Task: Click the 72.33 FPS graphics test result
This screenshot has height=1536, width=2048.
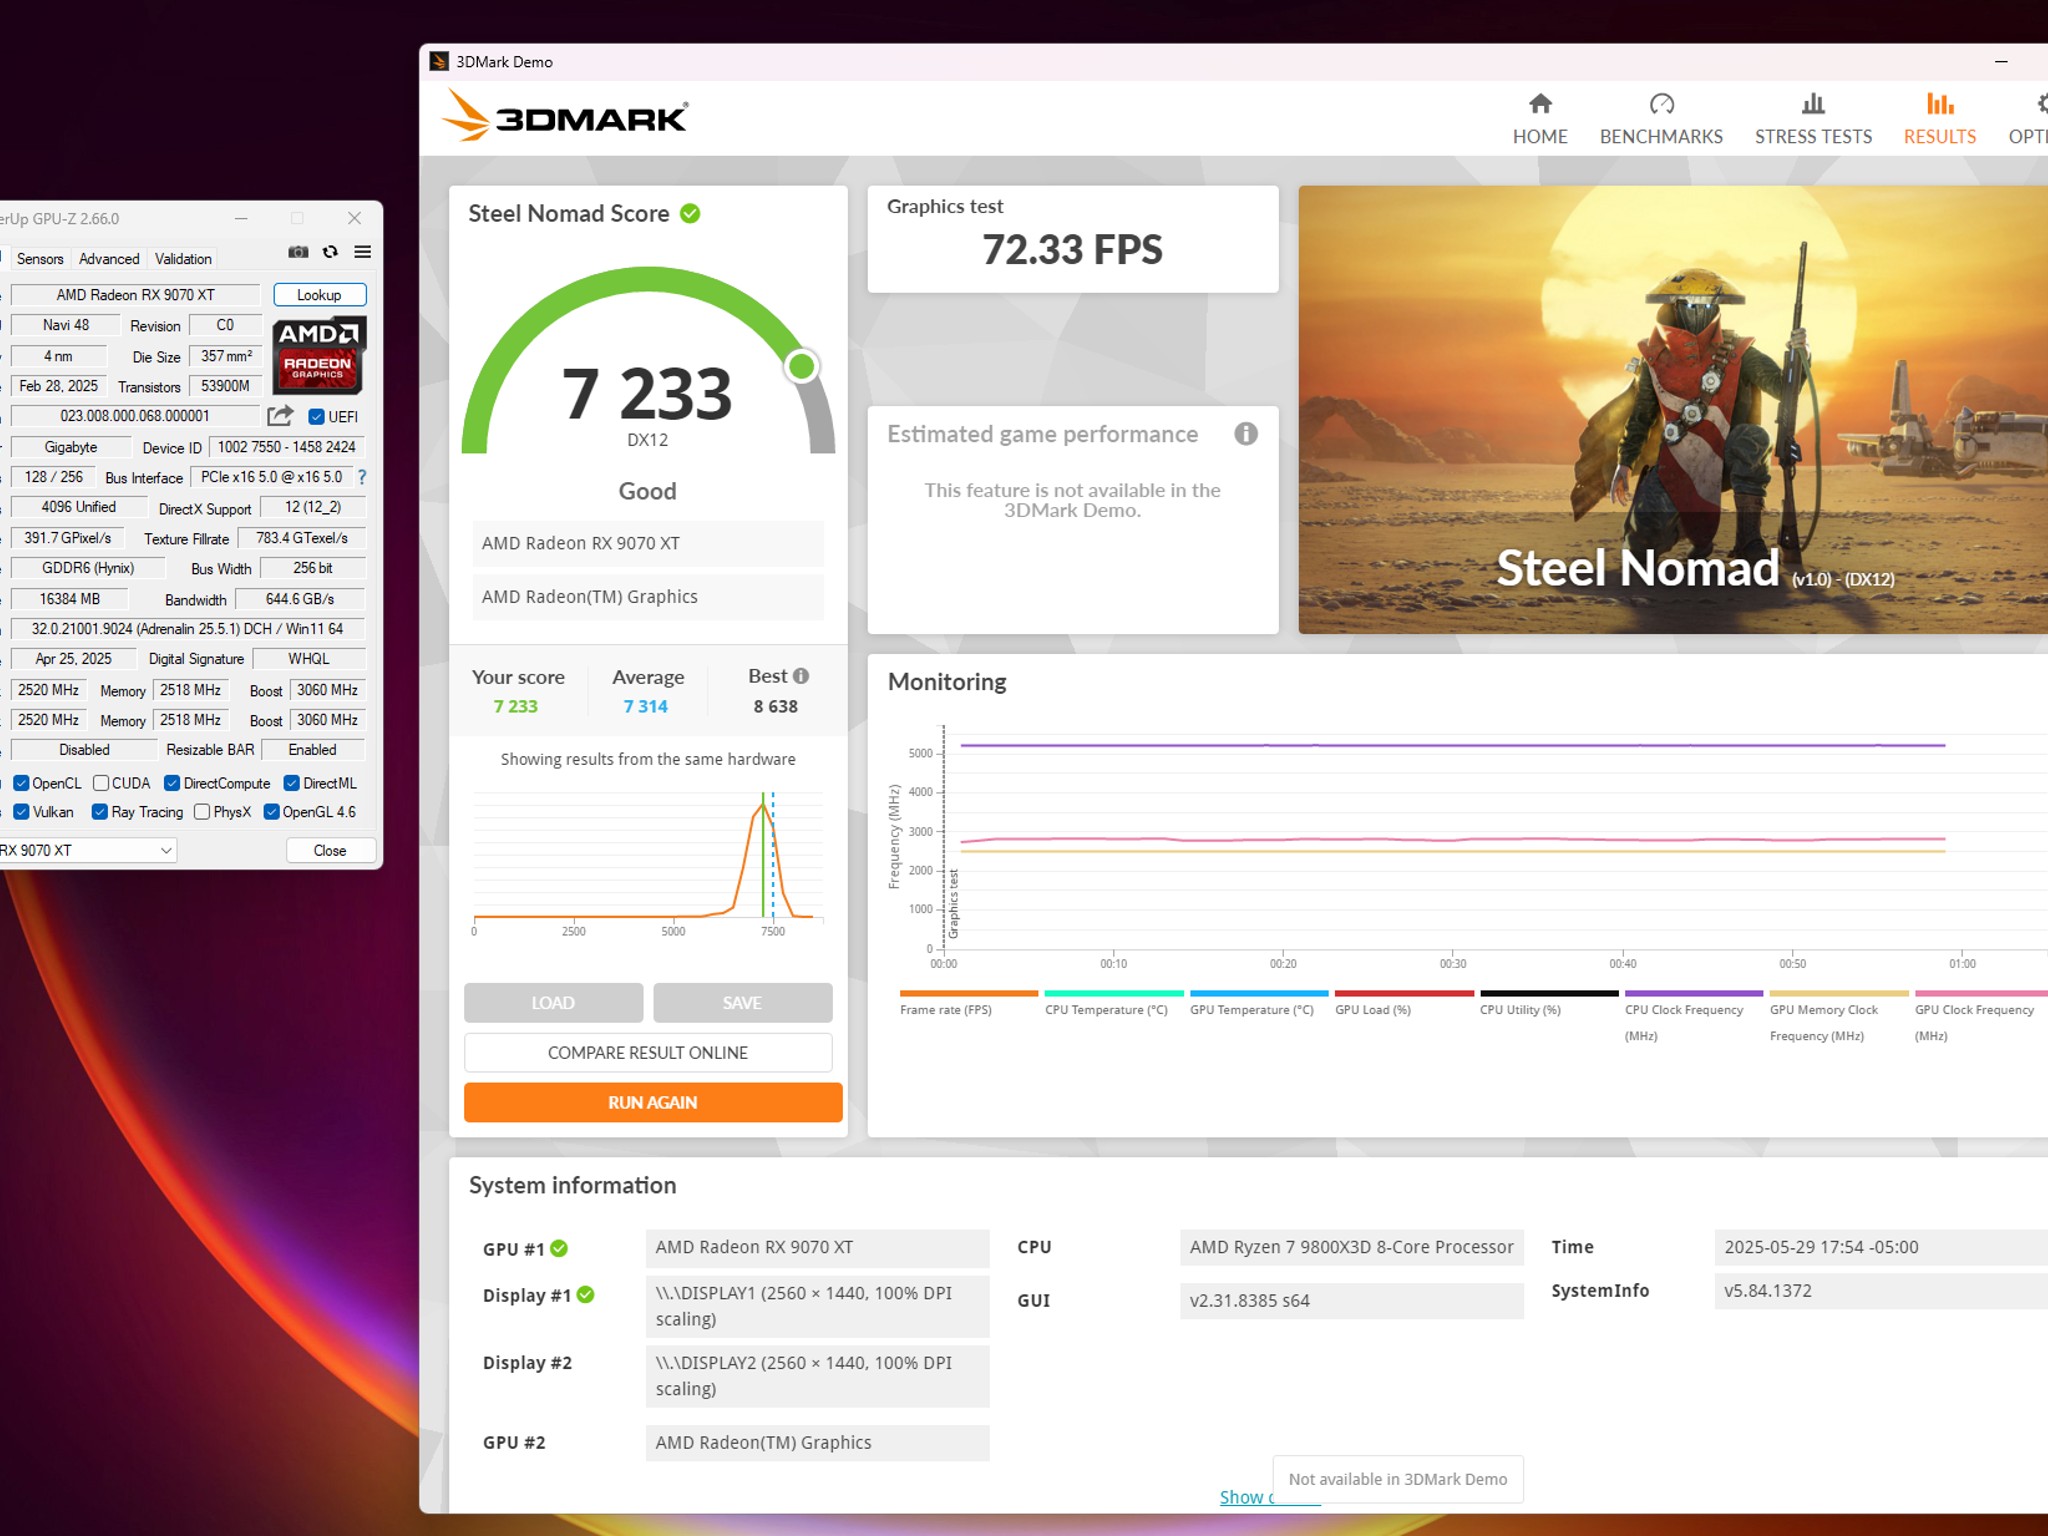Action: pos(1072,249)
